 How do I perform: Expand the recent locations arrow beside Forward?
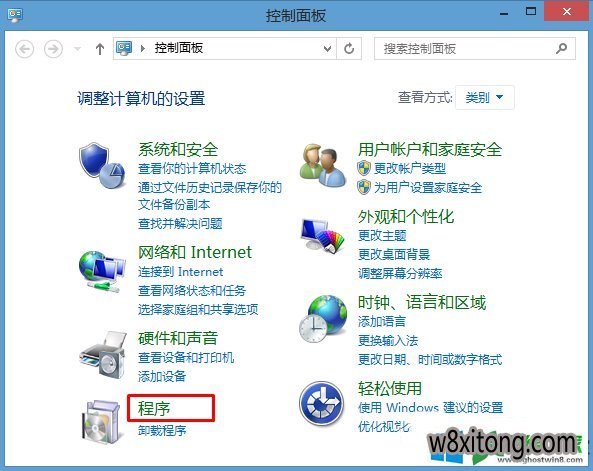click(x=78, y=48)
